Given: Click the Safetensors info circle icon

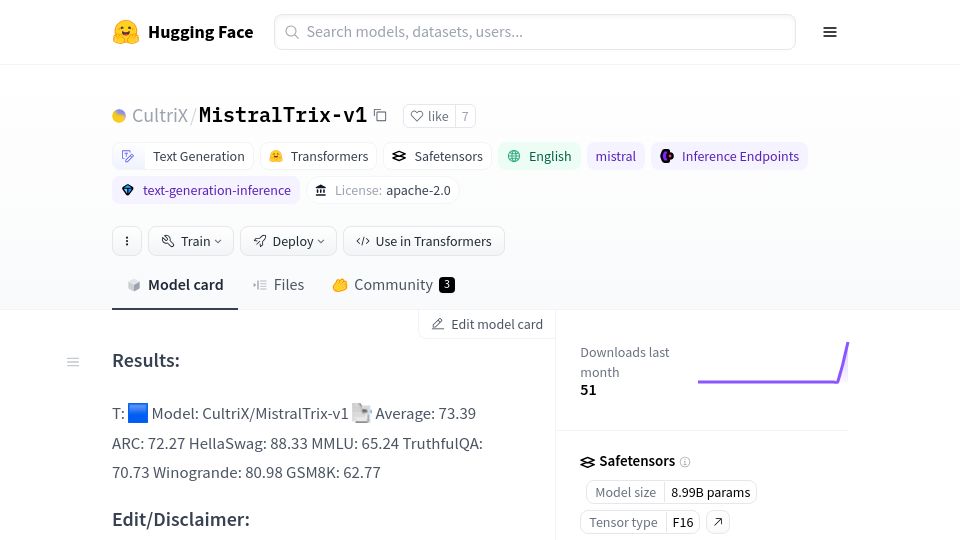Looking at the screenshot, I should [685, 462].
